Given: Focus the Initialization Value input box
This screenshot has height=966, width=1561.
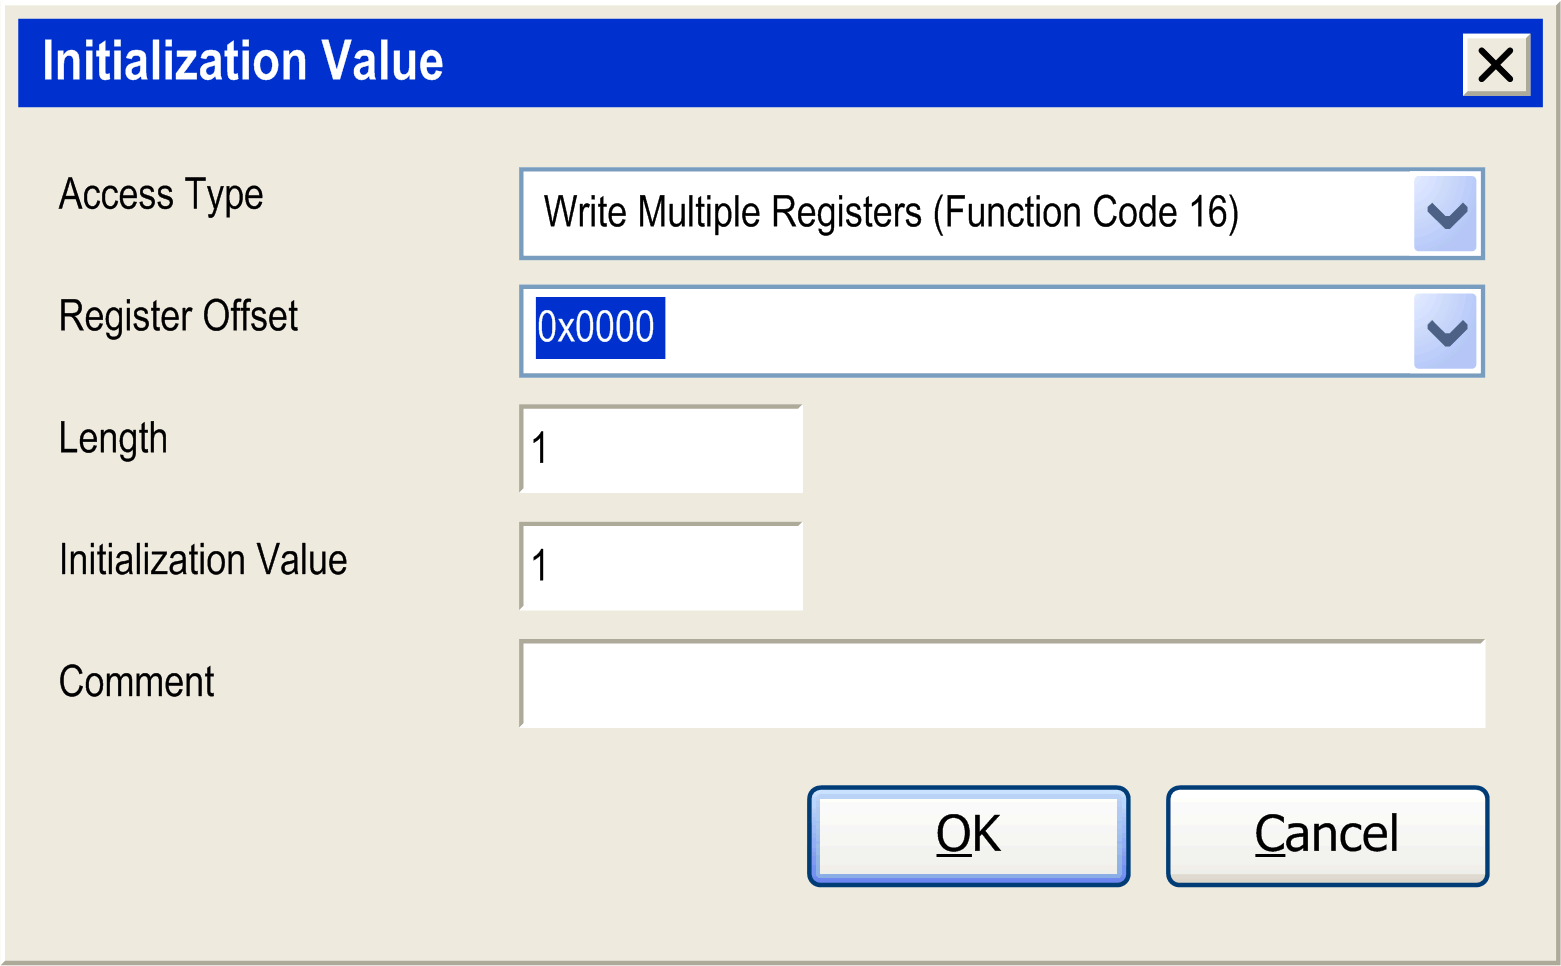Looking at the screenshot, I should tap(661, 566).
